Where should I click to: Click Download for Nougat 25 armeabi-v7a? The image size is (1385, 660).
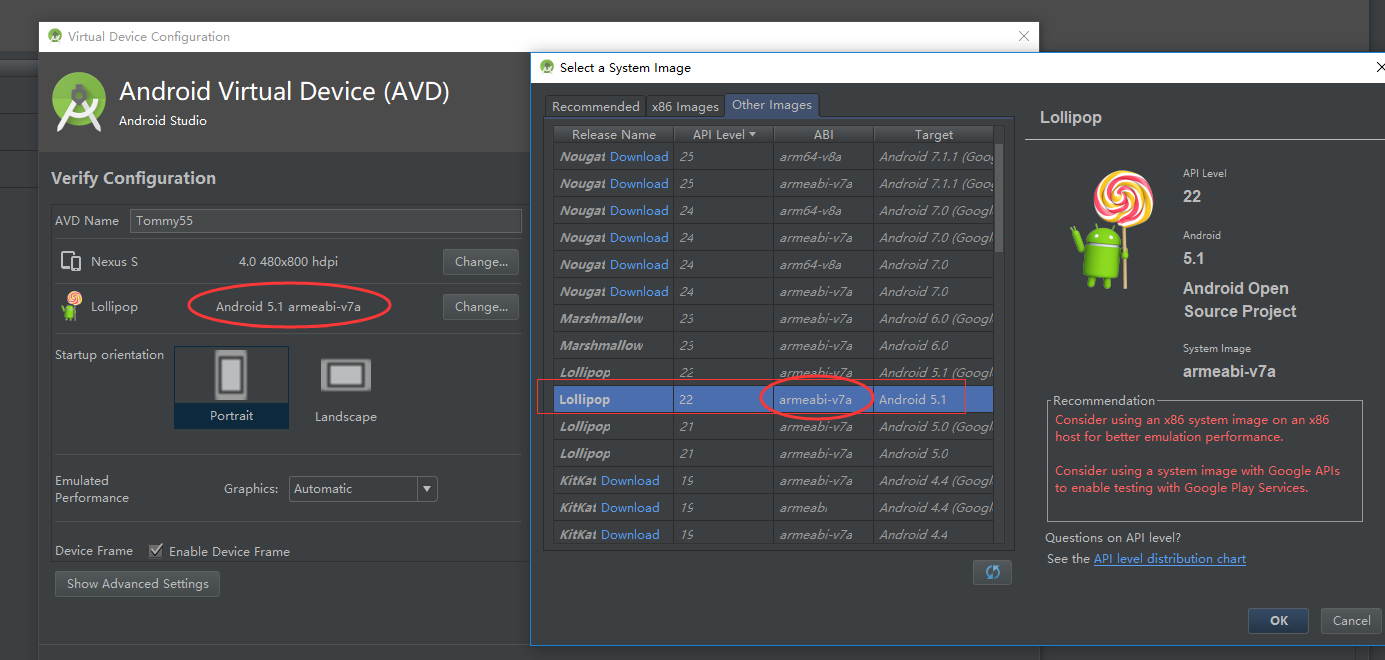coord(639,184)
